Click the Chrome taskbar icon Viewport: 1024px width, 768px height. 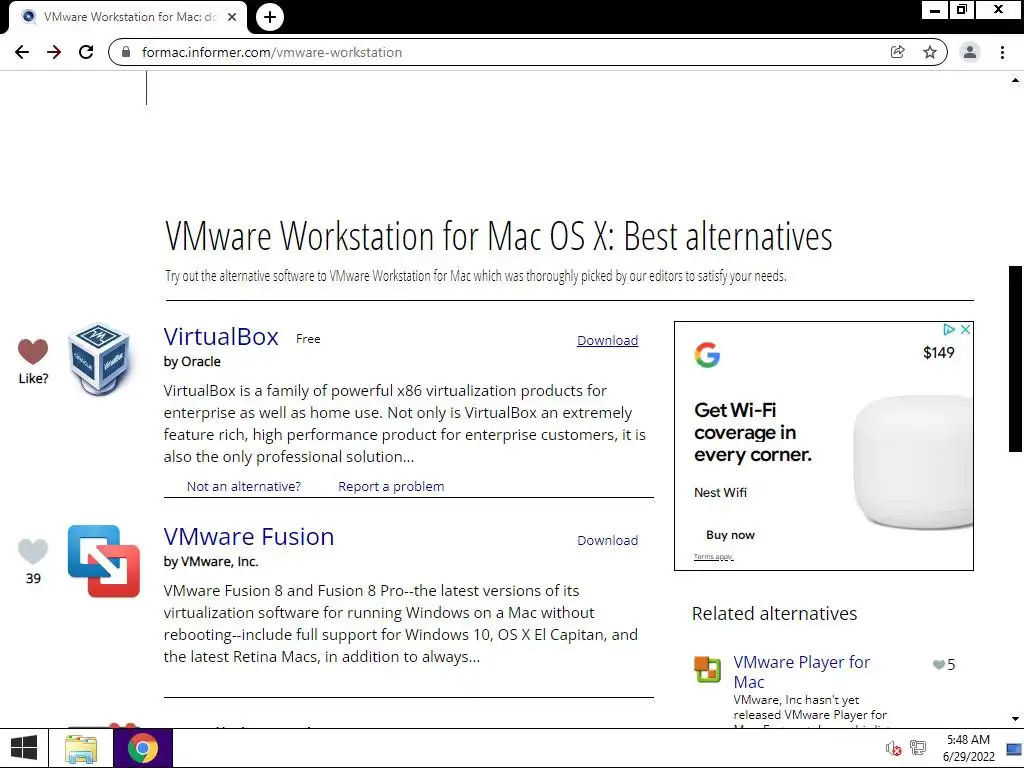pos(143,748)
